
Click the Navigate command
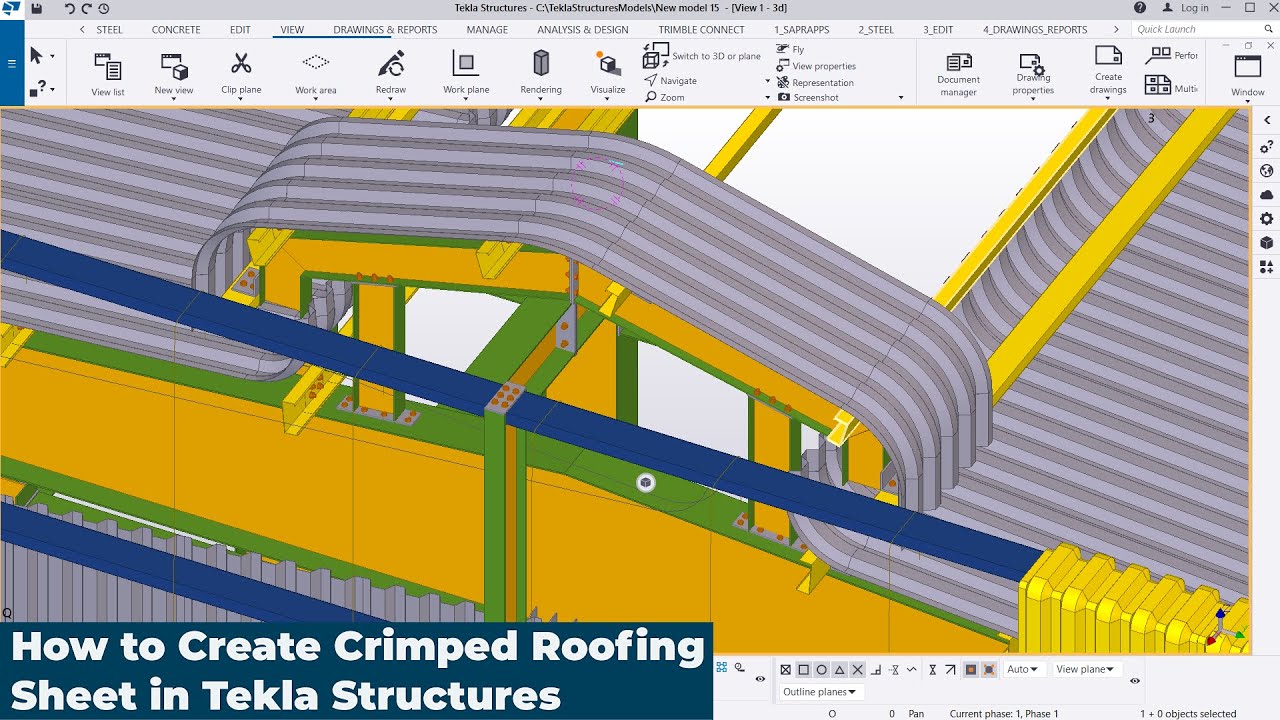[x=671, y=81]
